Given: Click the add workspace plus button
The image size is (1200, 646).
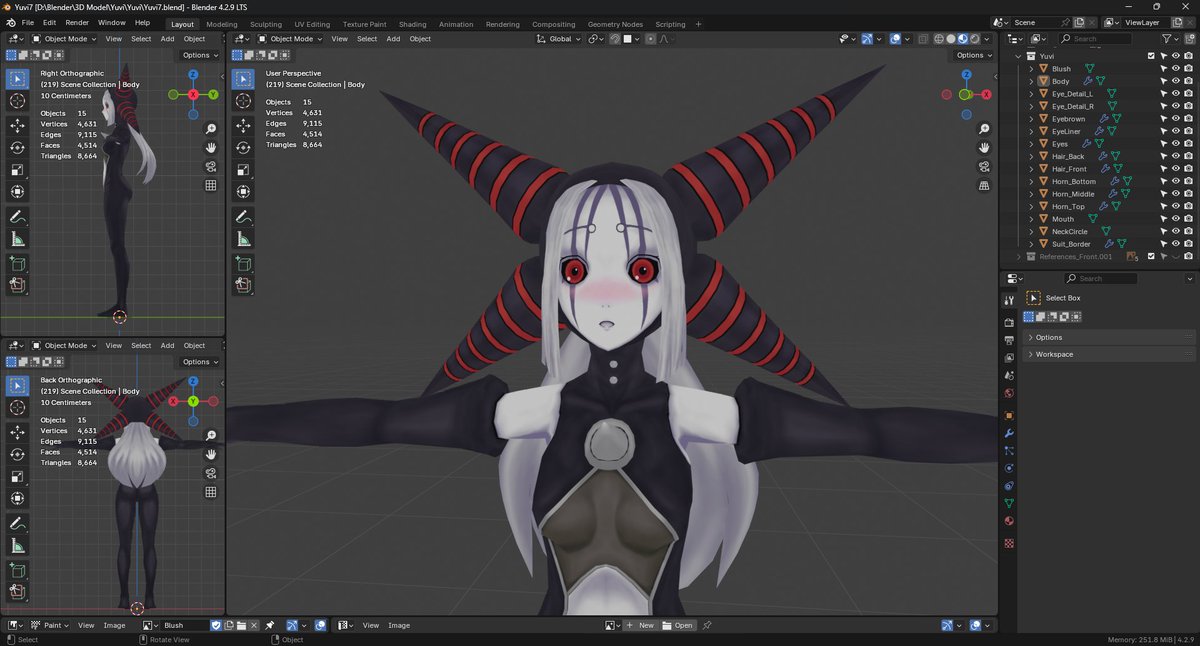Looking at the screenshot, I should pos(699,24).
